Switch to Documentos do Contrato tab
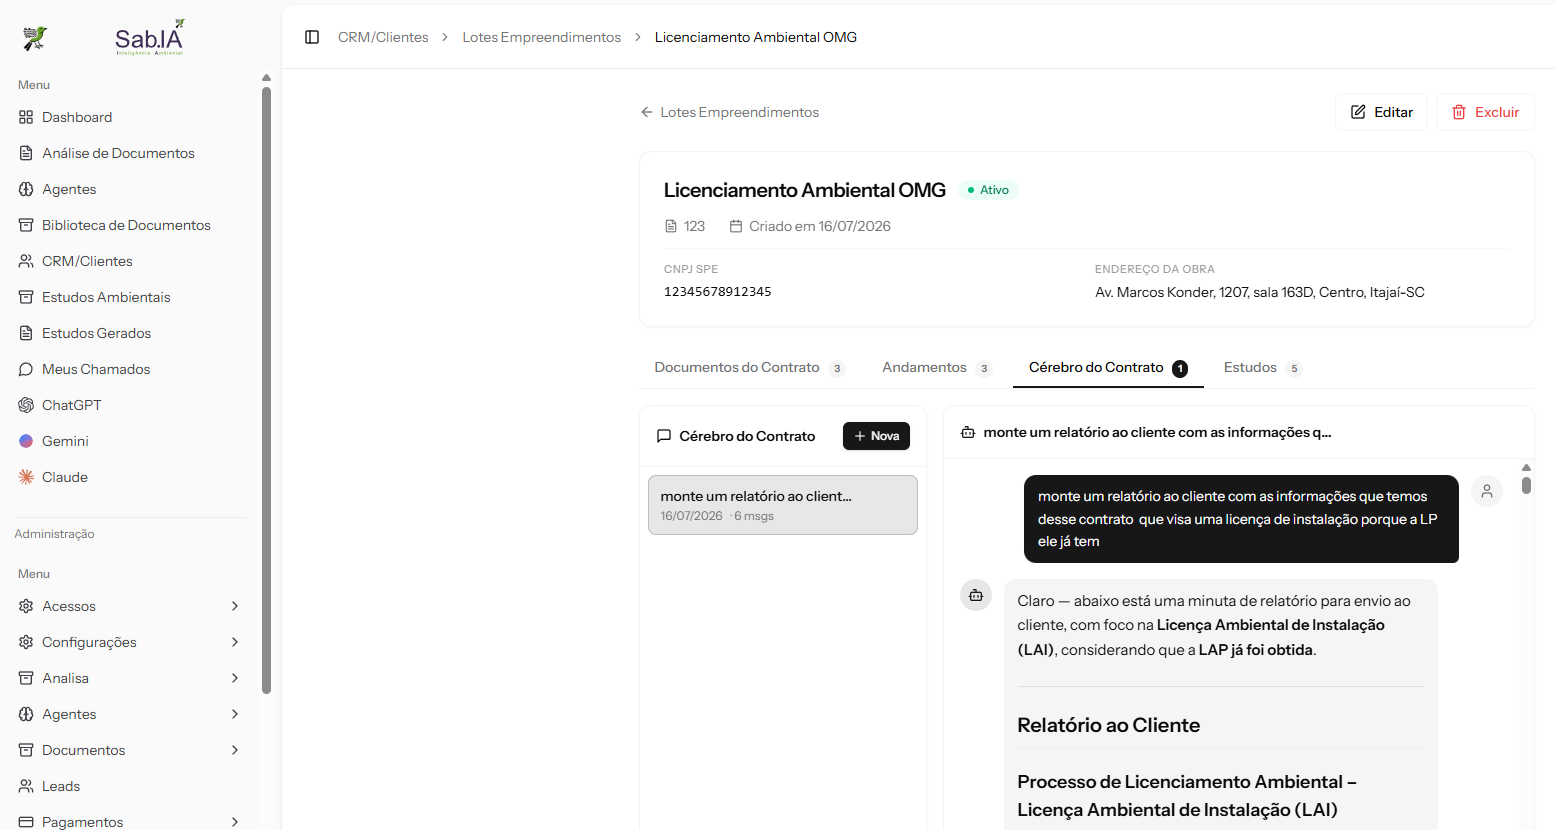Viewport: 1555px width, 830px height. click(750, 368)
